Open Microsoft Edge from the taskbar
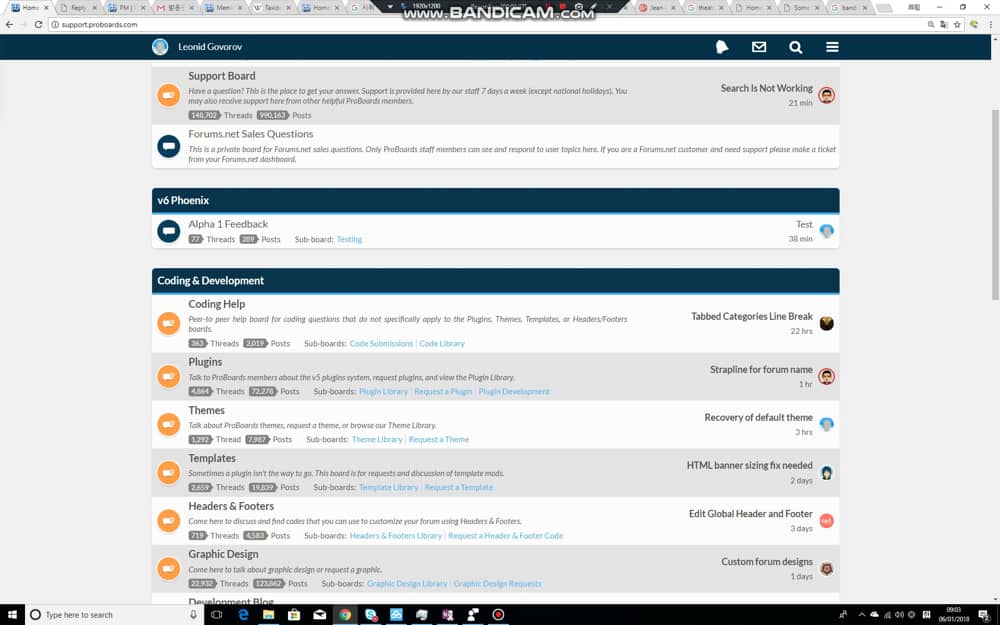1000x625 pixels. [x=243, y=615]
